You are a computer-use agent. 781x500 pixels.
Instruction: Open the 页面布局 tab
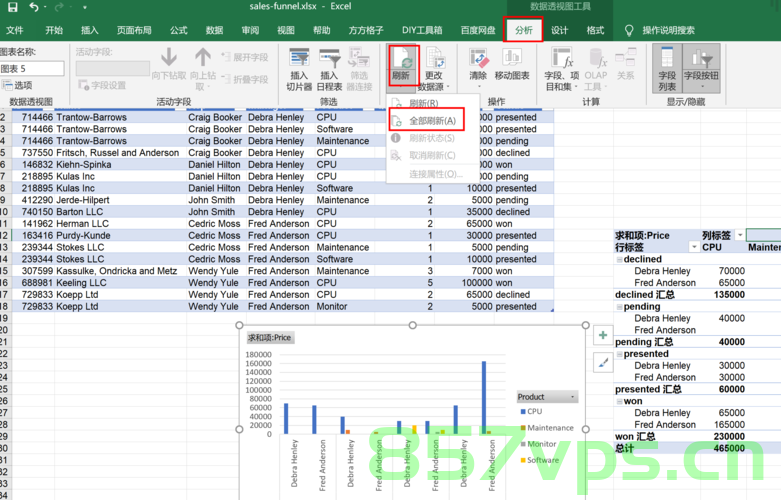(x=134, y=30)
